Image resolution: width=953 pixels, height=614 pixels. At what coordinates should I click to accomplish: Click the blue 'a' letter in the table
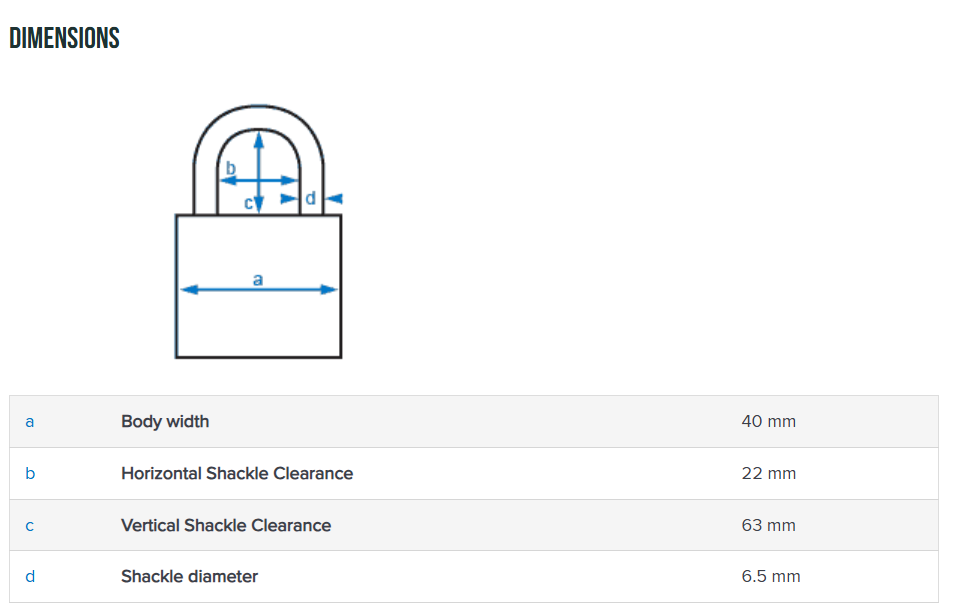(x=30, y=422)
